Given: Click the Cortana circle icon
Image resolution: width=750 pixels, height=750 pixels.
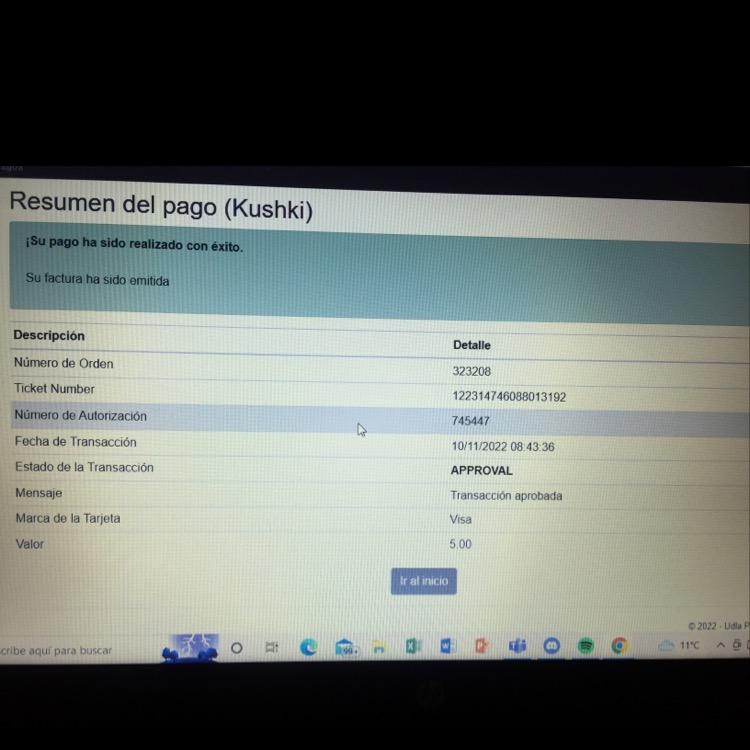Looking at the screenshot, I should (237, 648).
